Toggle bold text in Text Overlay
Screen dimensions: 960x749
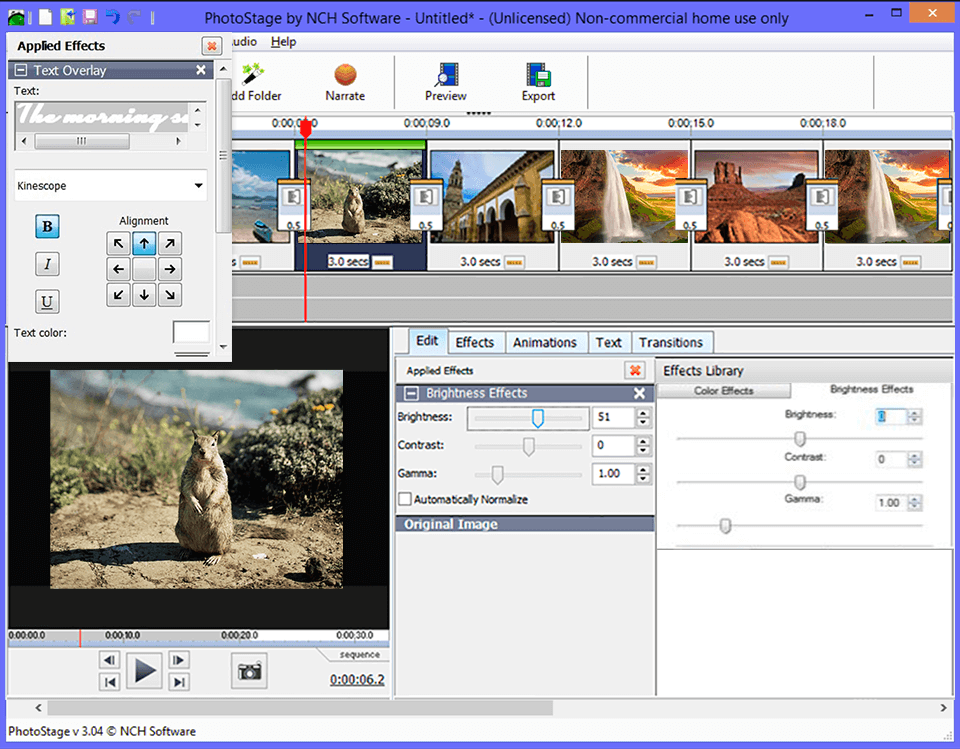[x=47, y=227]
